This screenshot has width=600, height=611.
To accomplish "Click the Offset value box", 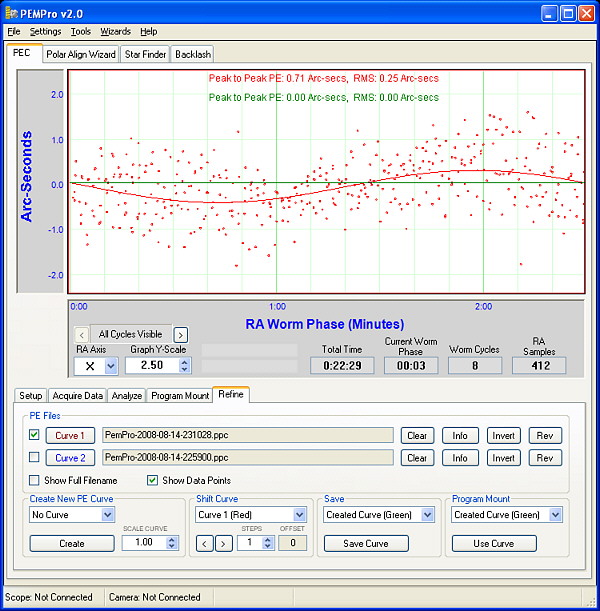I will coord(293,543).
